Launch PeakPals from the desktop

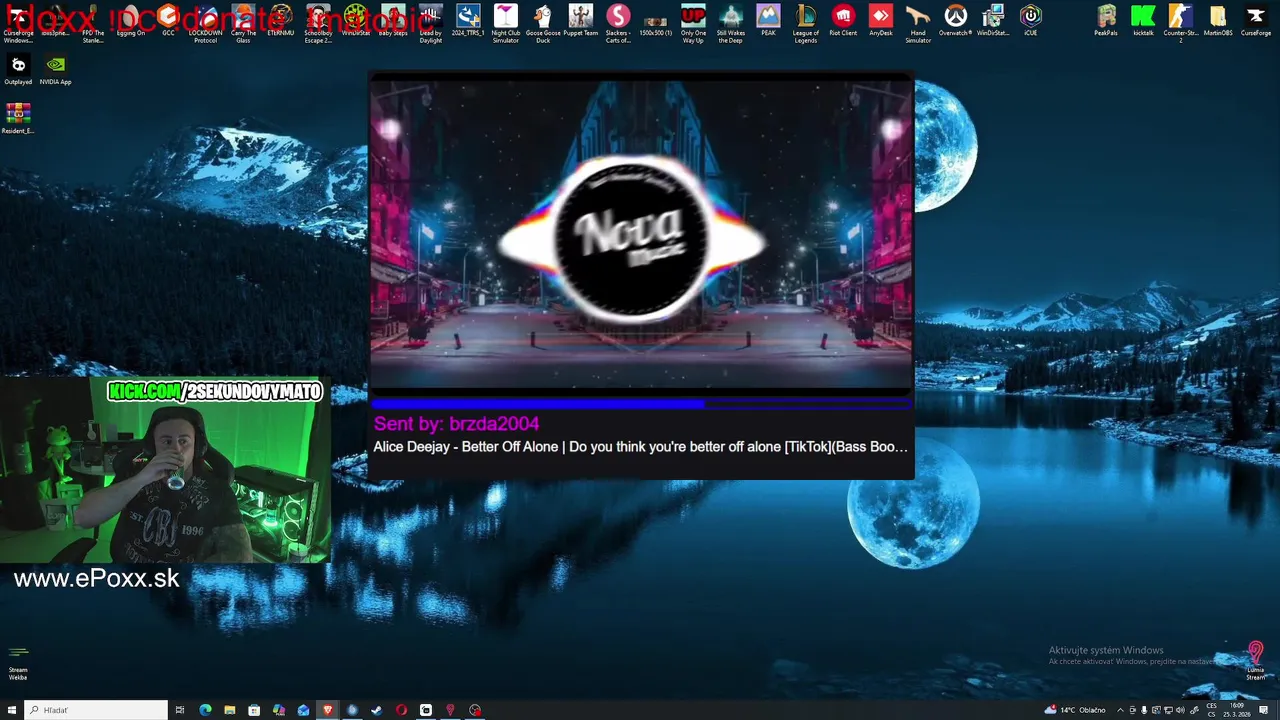click(1106, 21)
